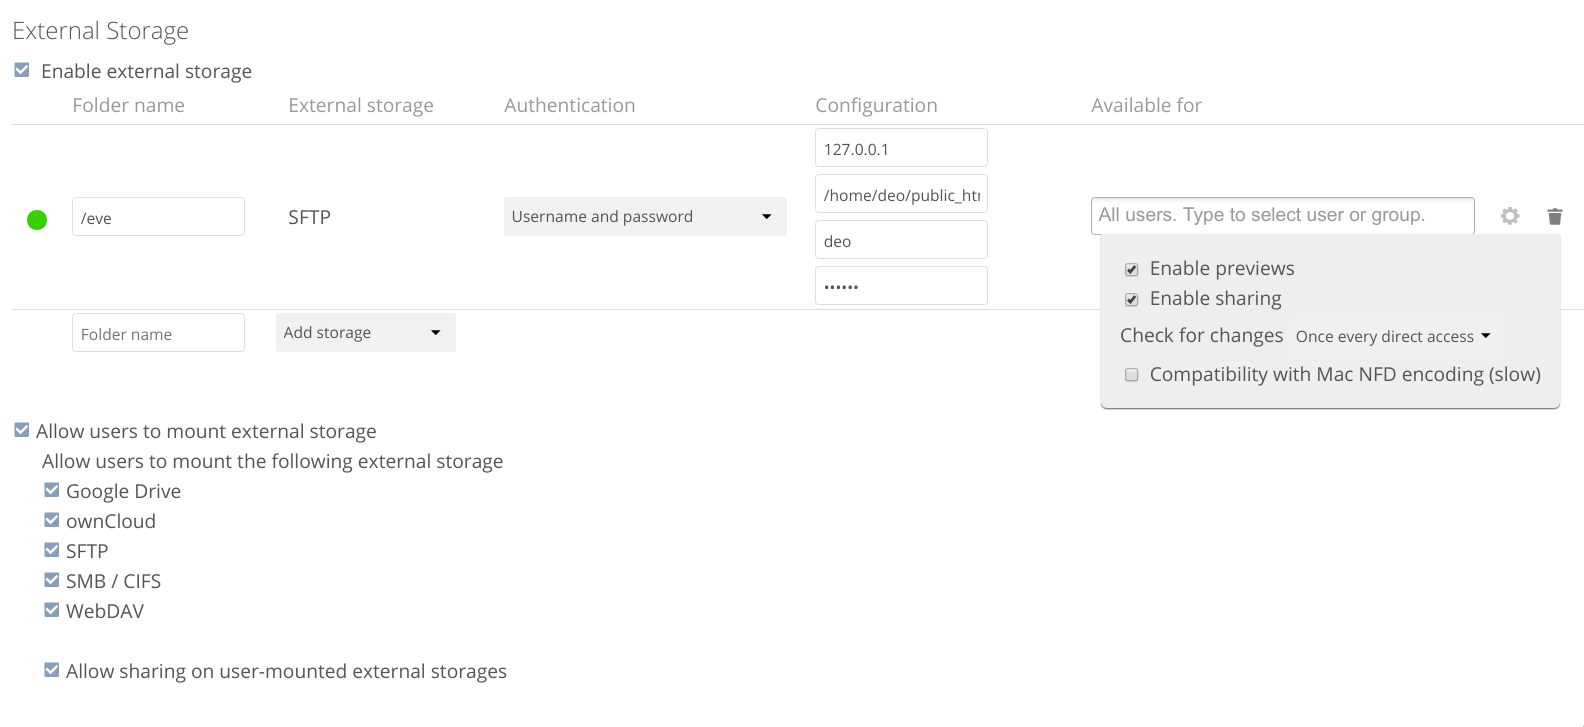Screen dimensions: 1584x727
Task: Click the gear icon for mount options
Action: pos(1510,216)
